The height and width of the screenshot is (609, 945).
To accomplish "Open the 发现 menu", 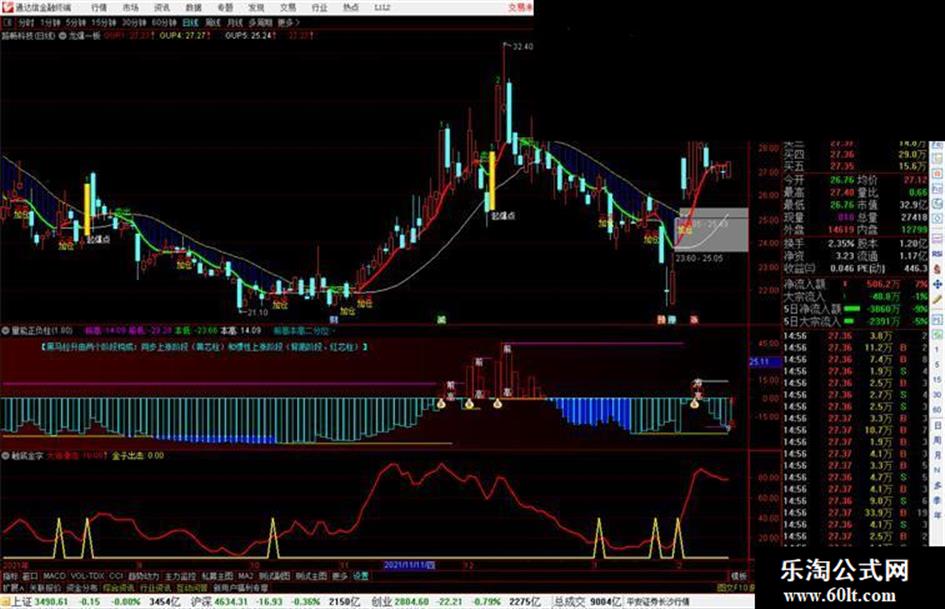I will [256, 8].
